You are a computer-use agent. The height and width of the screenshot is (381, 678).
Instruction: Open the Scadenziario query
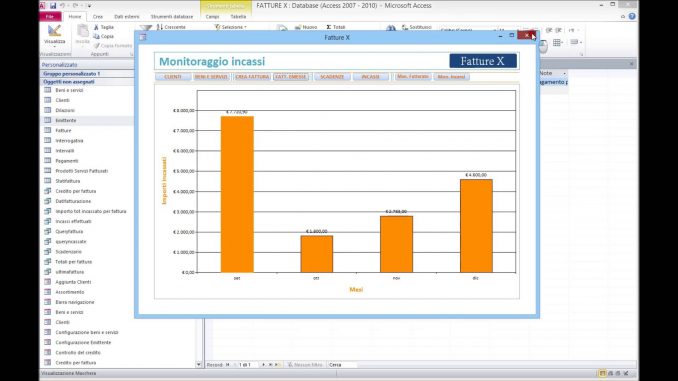[x=68, y=252]
